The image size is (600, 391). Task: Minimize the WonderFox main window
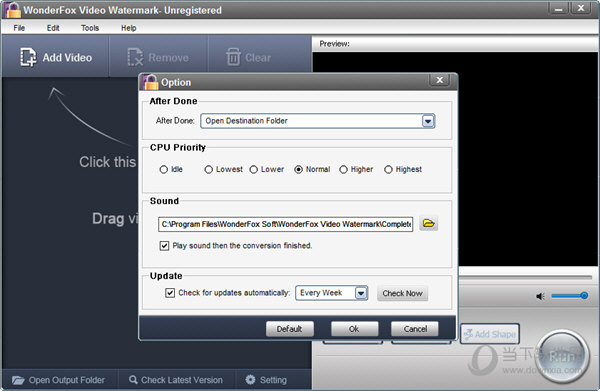pyautogui.click(x=559, y=8)
